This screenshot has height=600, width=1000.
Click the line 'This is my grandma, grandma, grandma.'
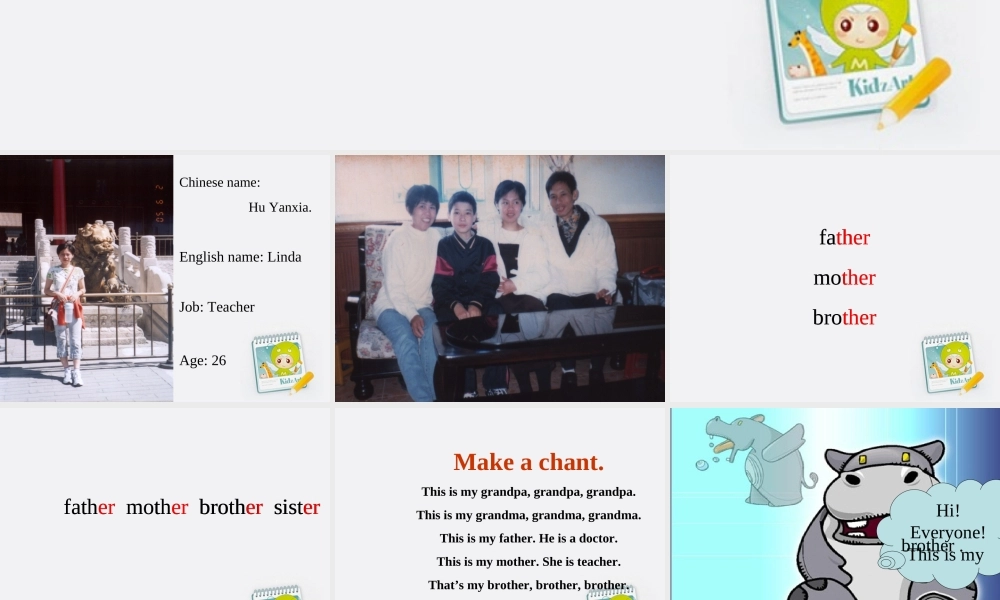pos(529,515)
